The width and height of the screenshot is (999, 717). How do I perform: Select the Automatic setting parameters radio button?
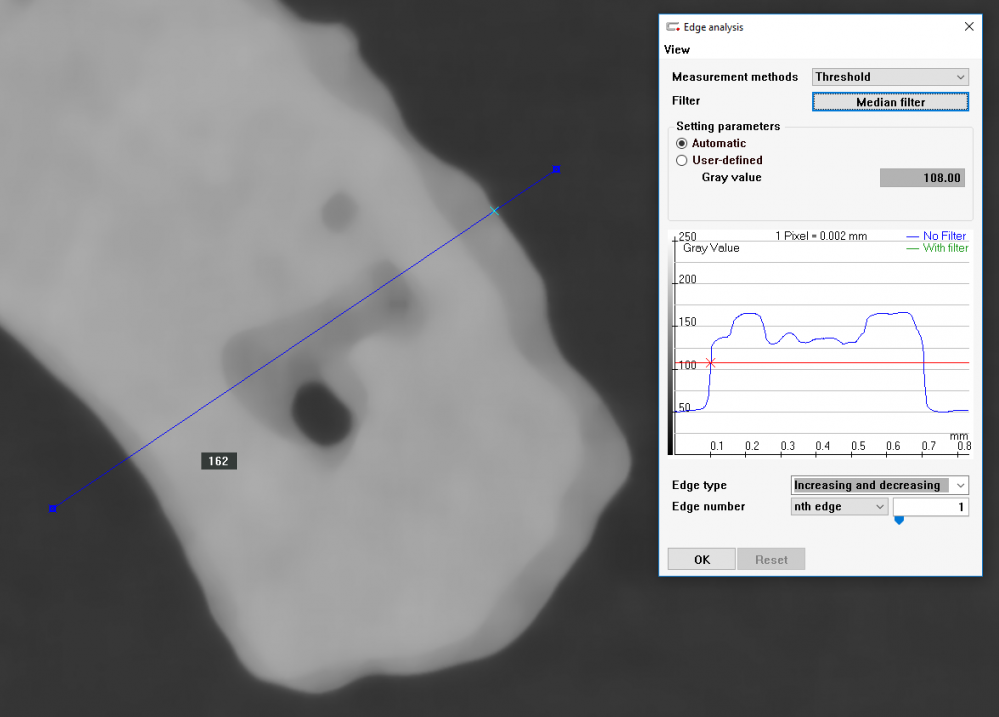[x=682, y=143]
